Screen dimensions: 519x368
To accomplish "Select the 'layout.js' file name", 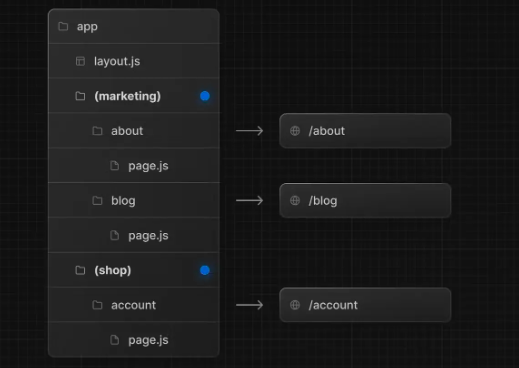I will [x=117, y=61].
